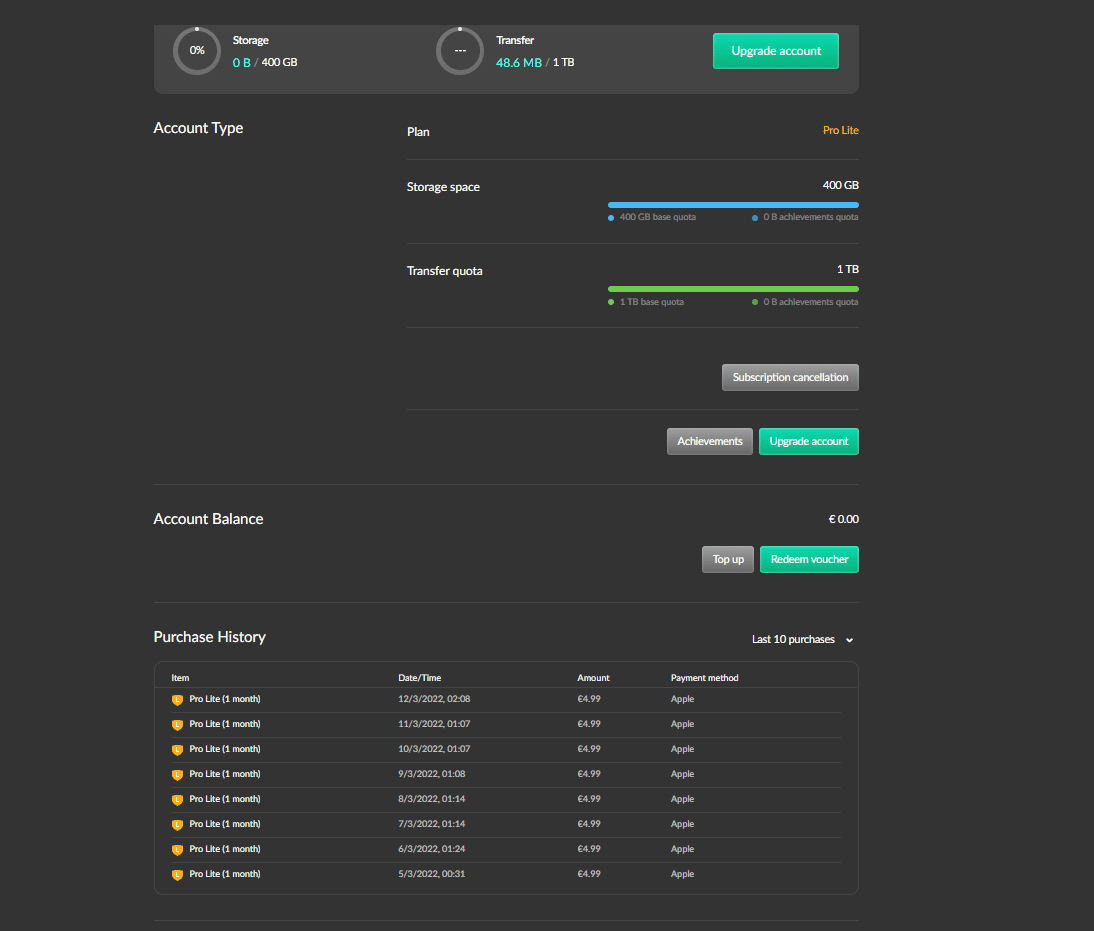Click date 7/3/2022, 01:14
Viewport: 1094px width, 931px height.
coord(431,824)
